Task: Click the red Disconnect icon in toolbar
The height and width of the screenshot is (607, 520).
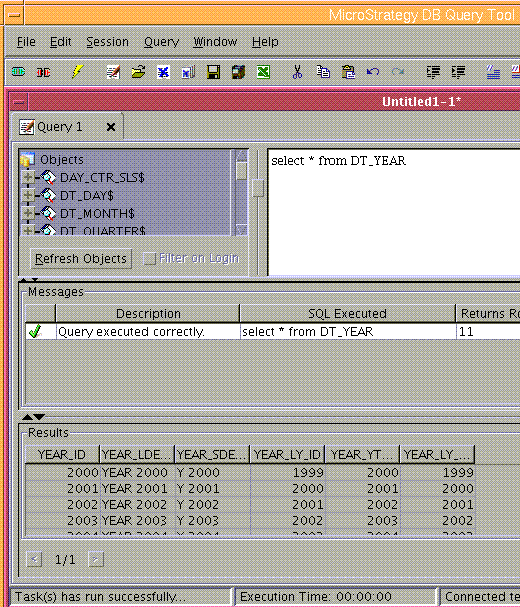Action: coord(43,72)
